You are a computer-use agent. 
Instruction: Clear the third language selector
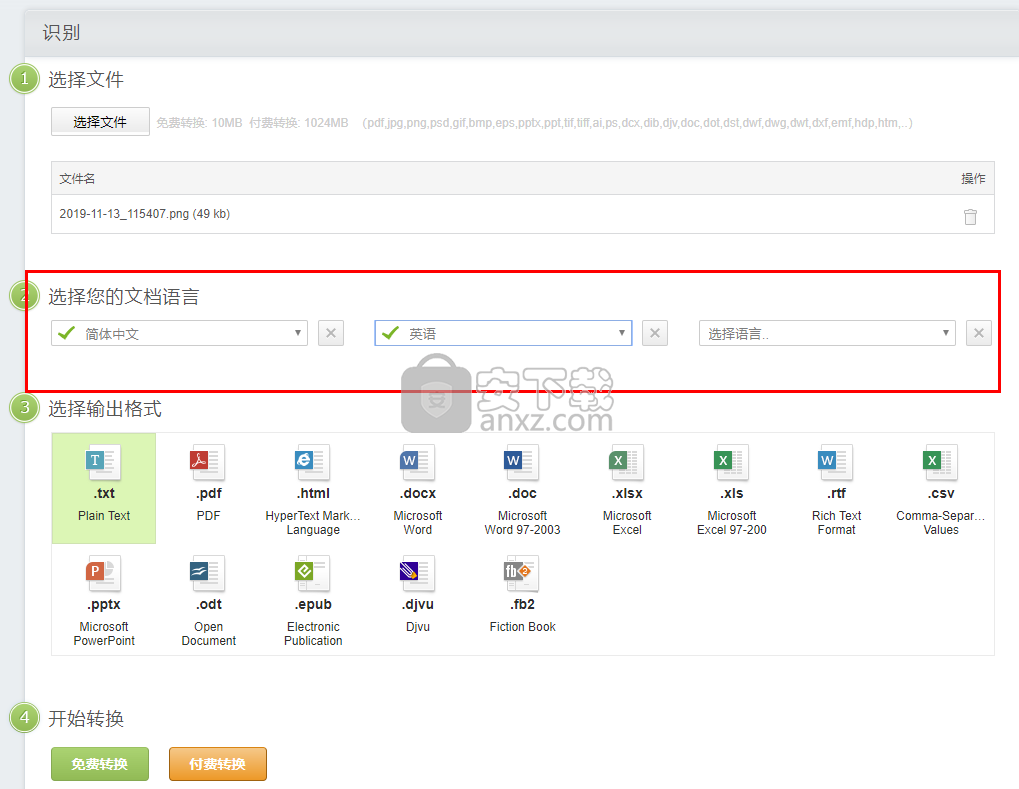pyautogui.click(x=979, y=333)
